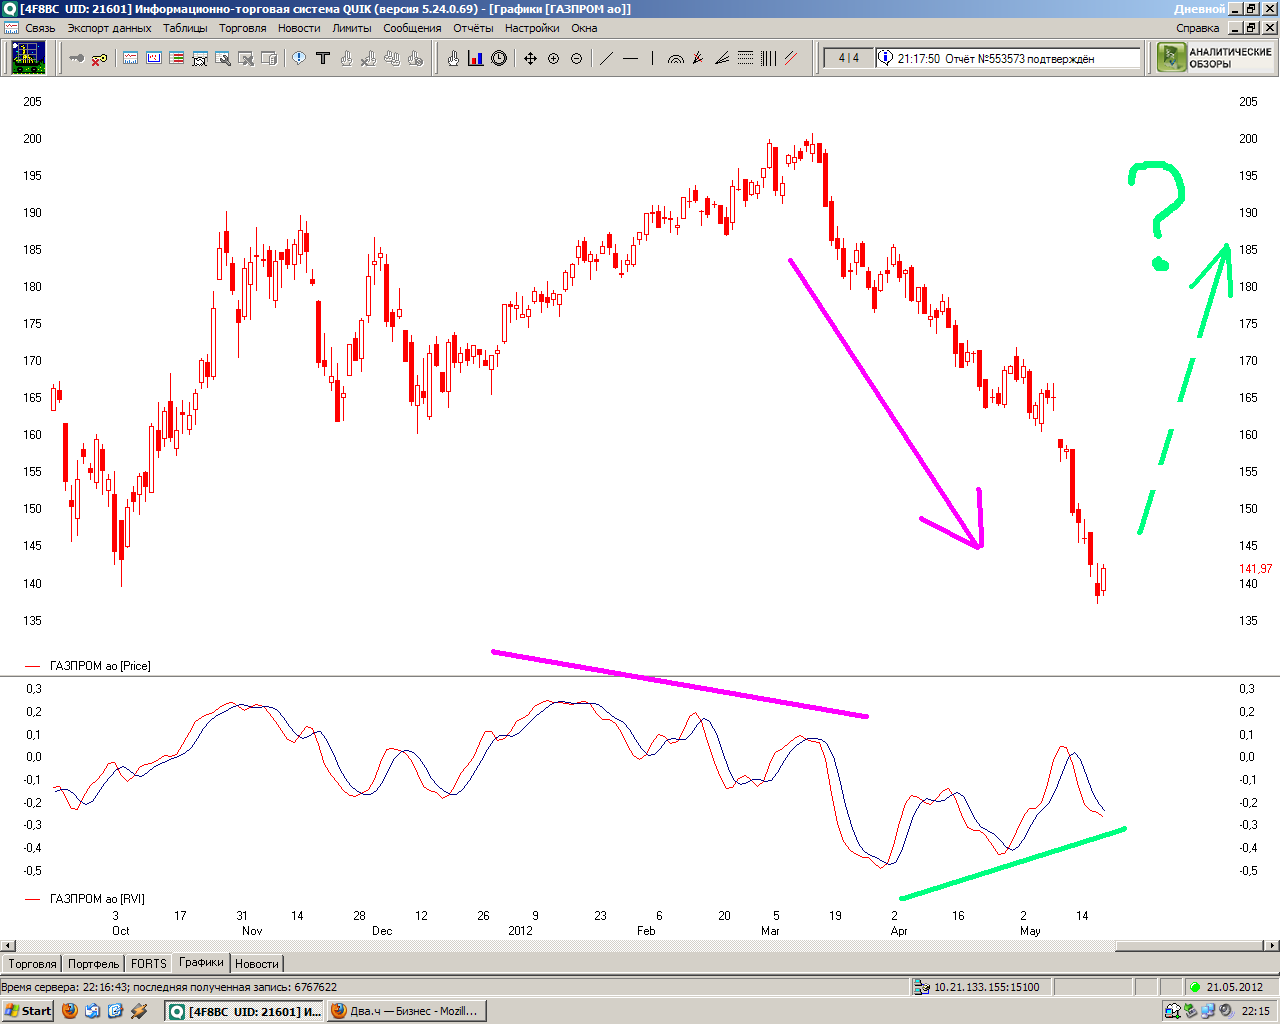The image size is (1280, 1024).
Task: Click the QUIK taskbar window button
Action: (245, 1011)
